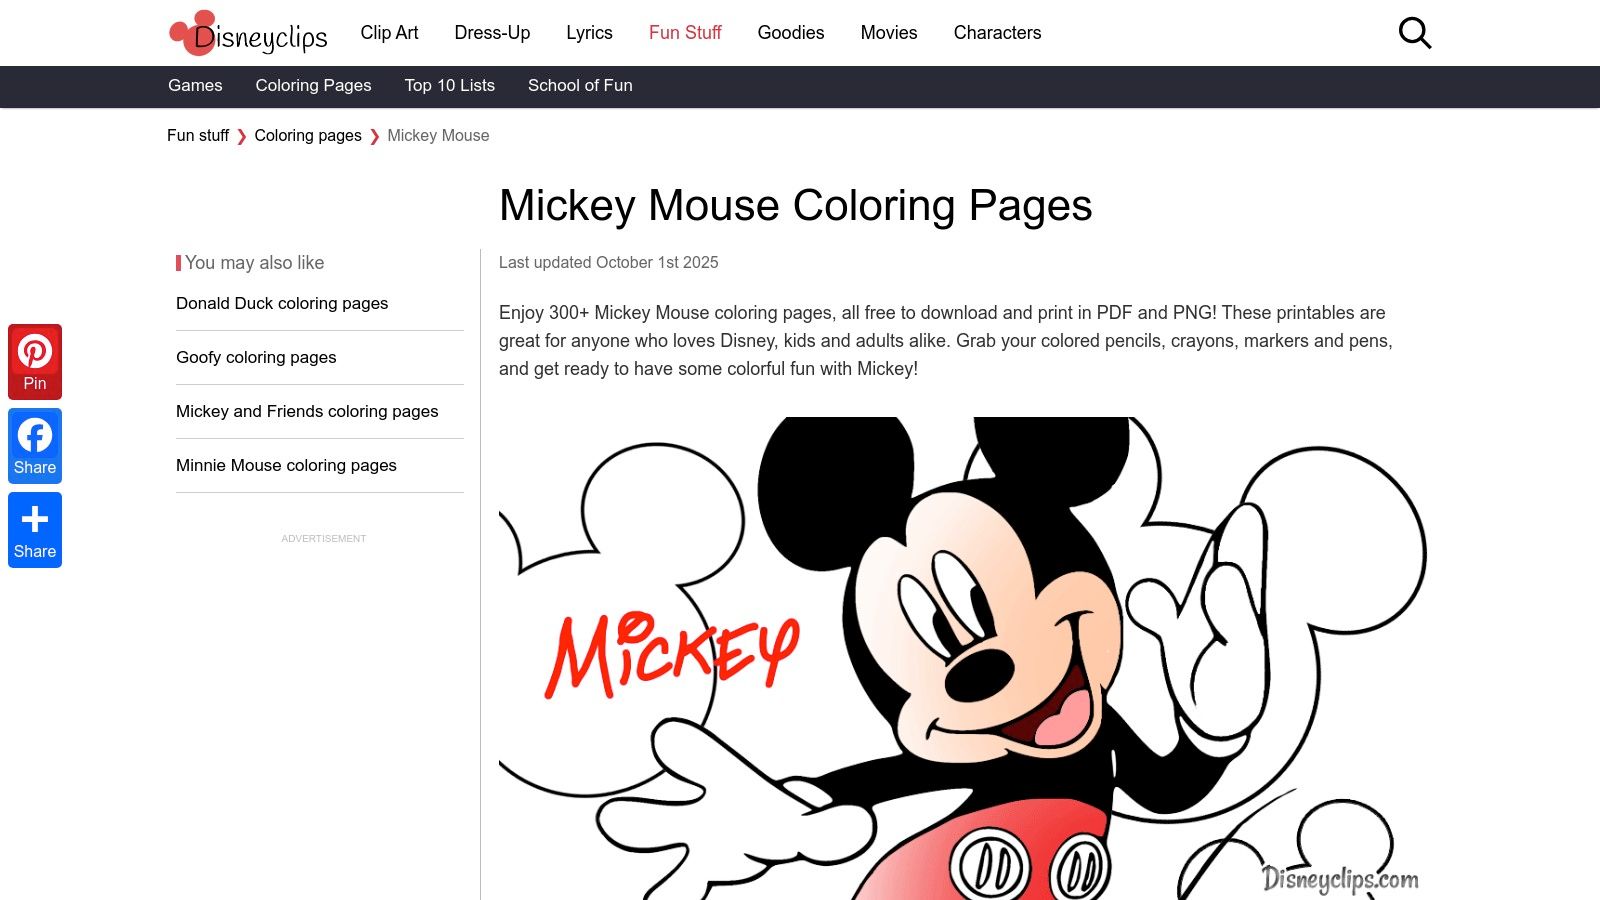
Task: Pin this page to Pinterest
Action: click(35, 361)
